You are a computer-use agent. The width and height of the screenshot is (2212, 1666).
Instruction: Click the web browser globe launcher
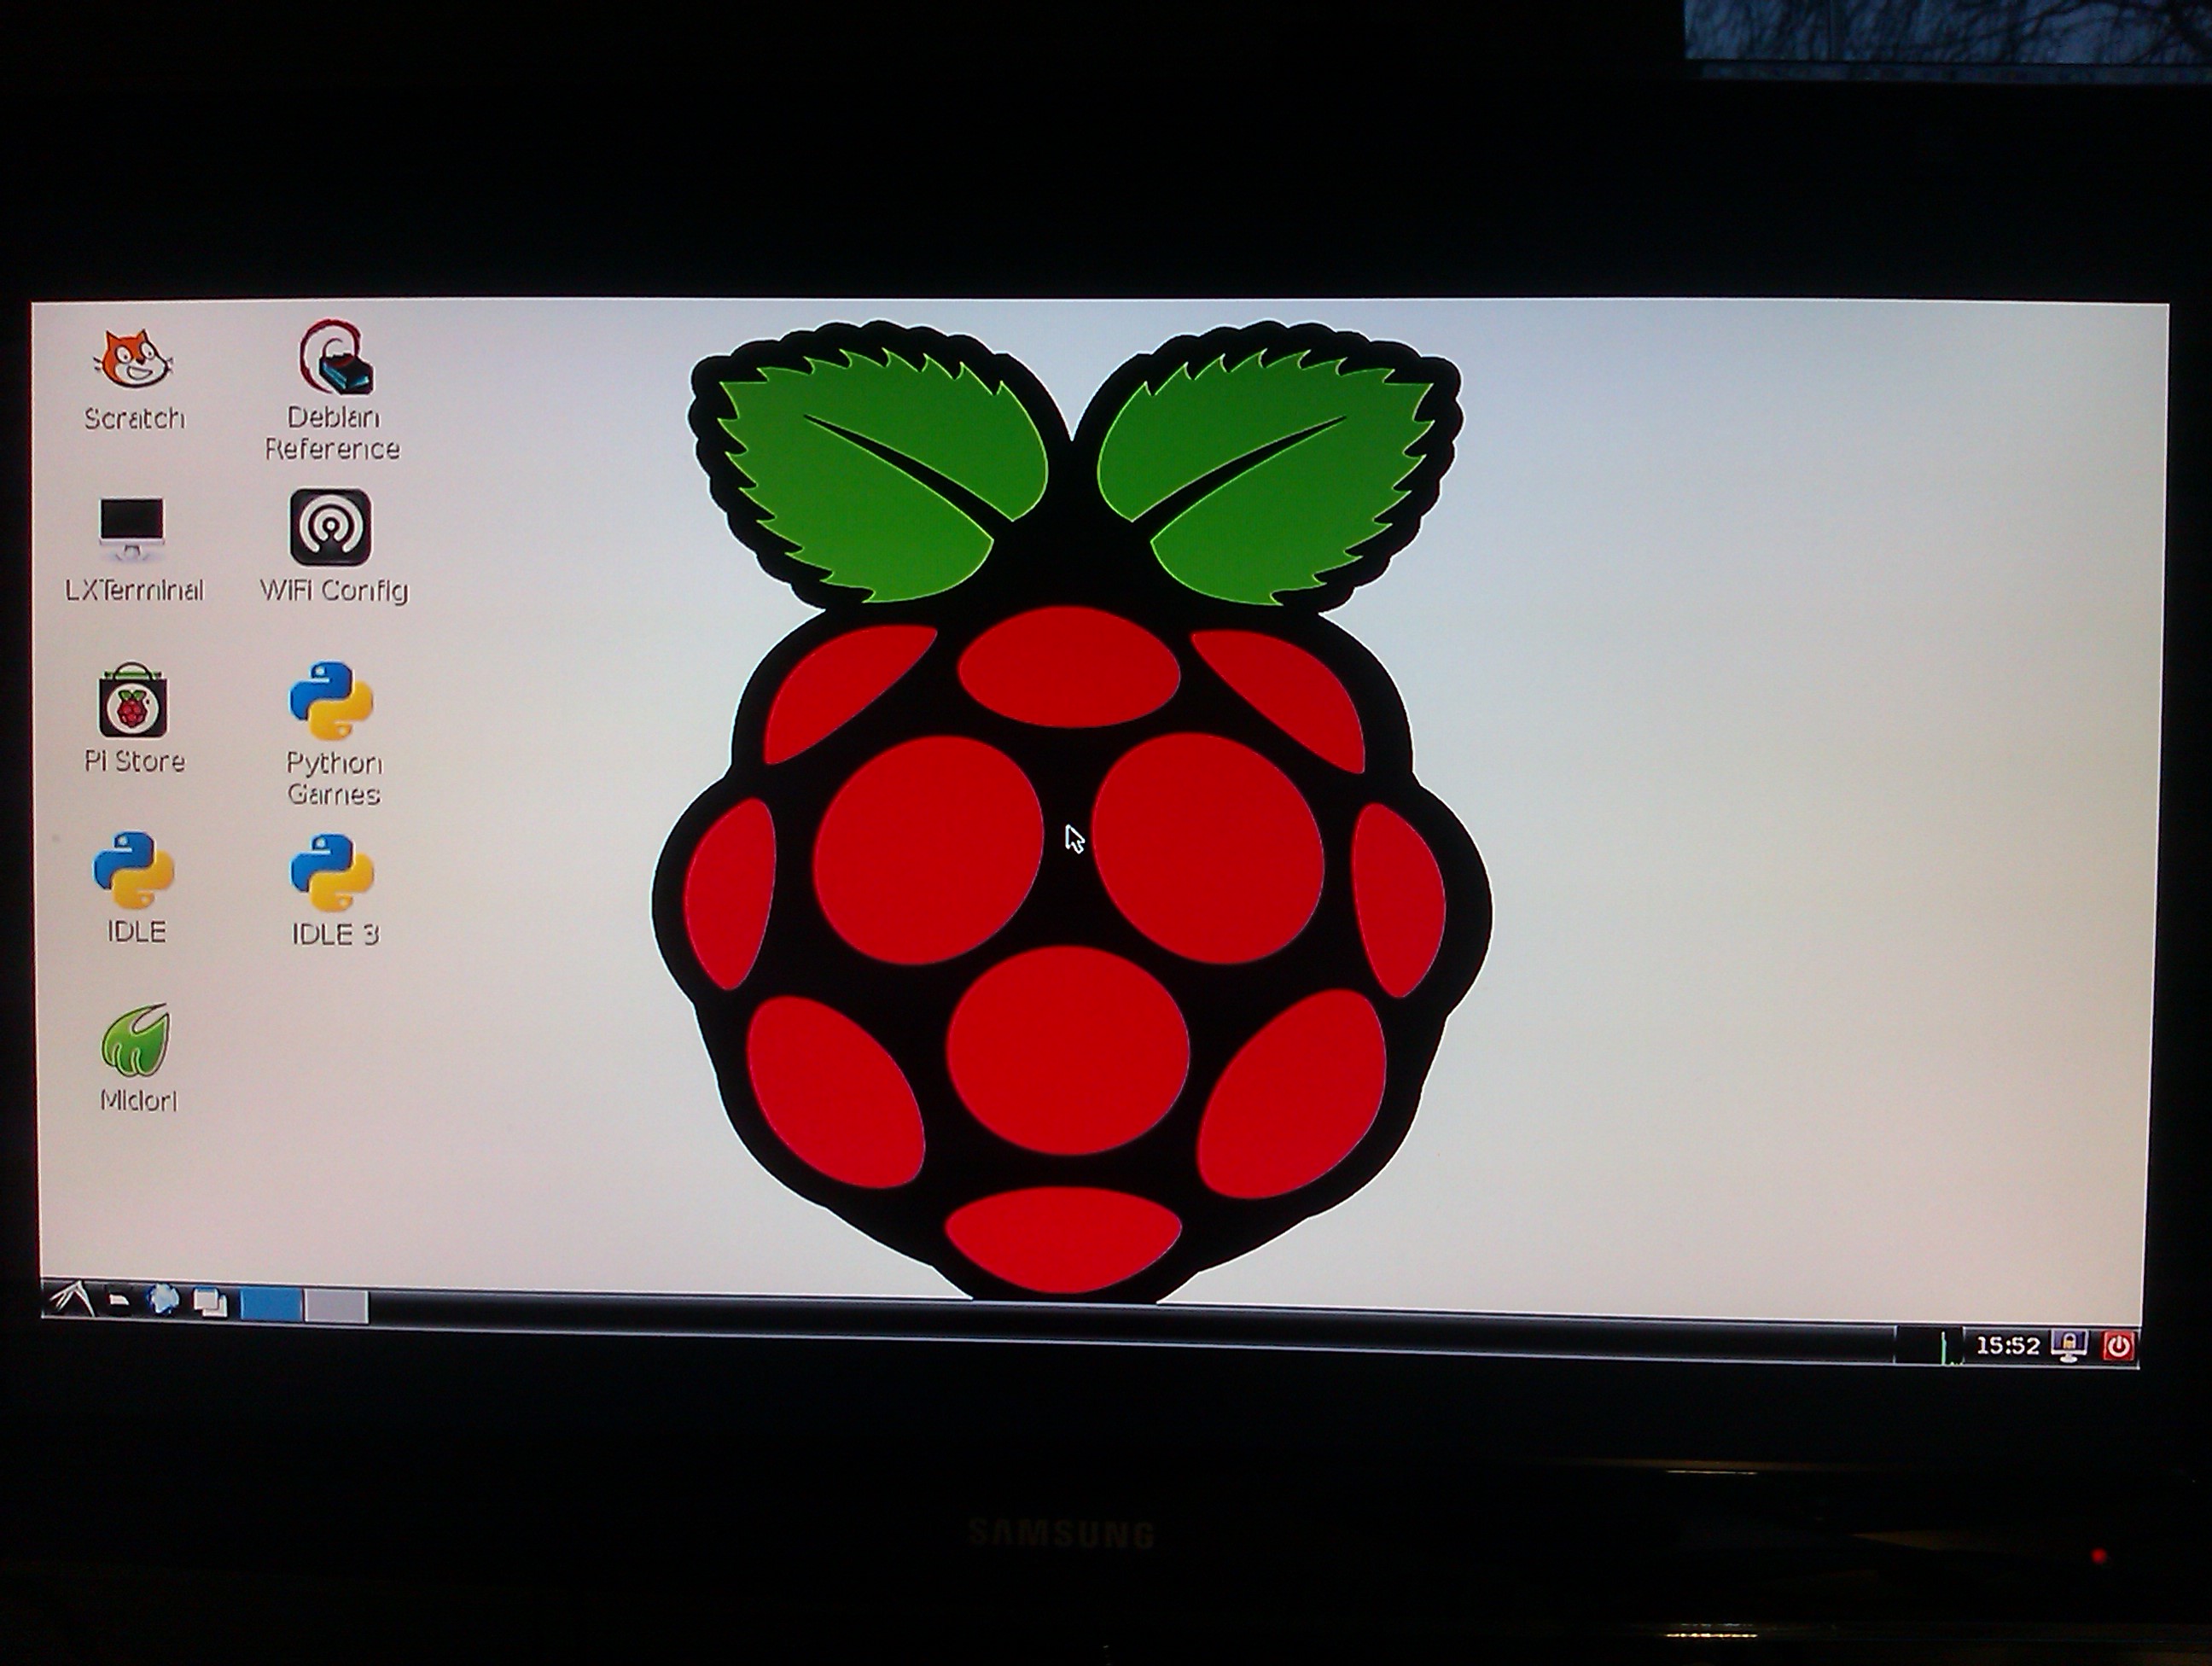[x=164, y=1301]
